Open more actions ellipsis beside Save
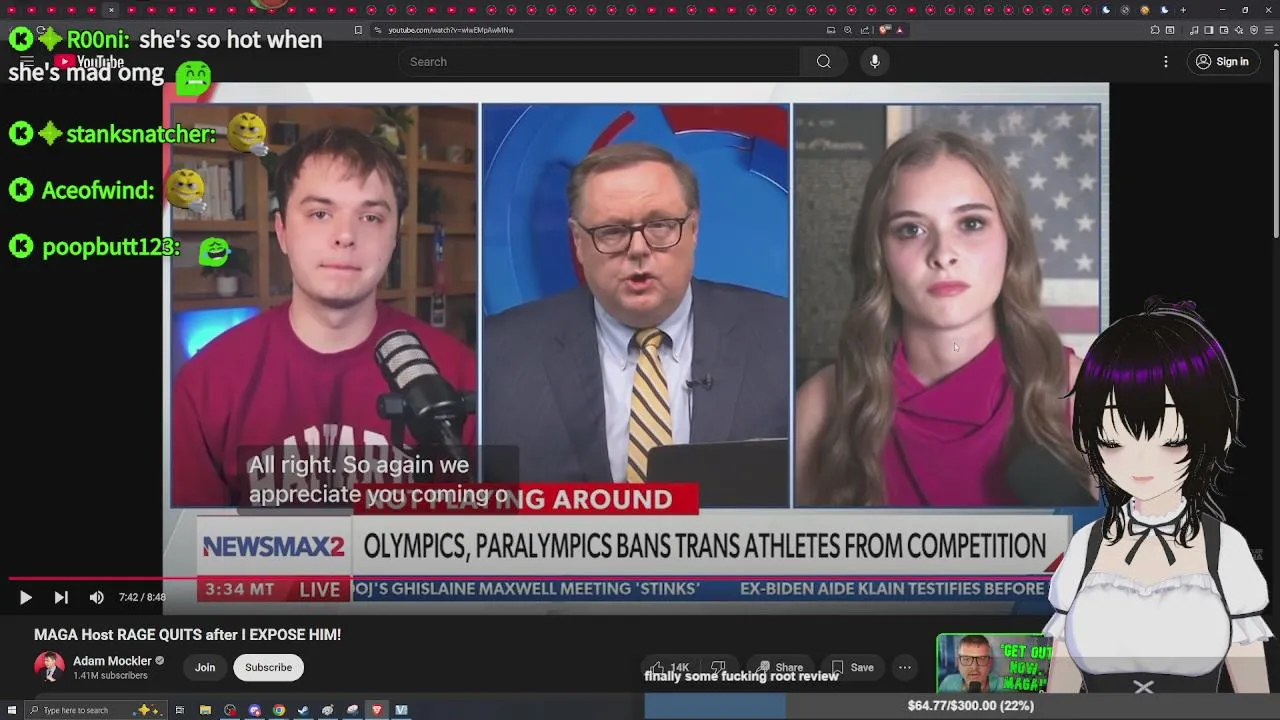The width and height of the screenshot is (1280, 720). click(x=904, y=667)
